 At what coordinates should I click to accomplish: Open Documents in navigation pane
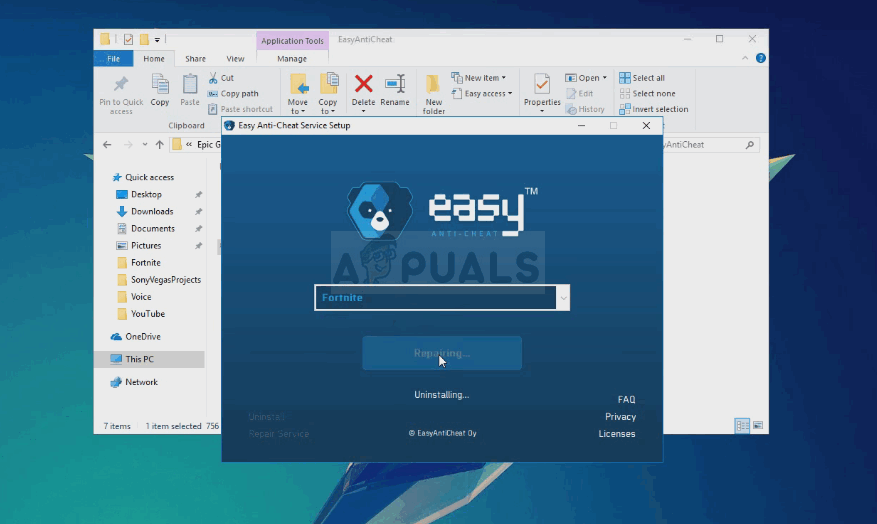click(146, 229)
